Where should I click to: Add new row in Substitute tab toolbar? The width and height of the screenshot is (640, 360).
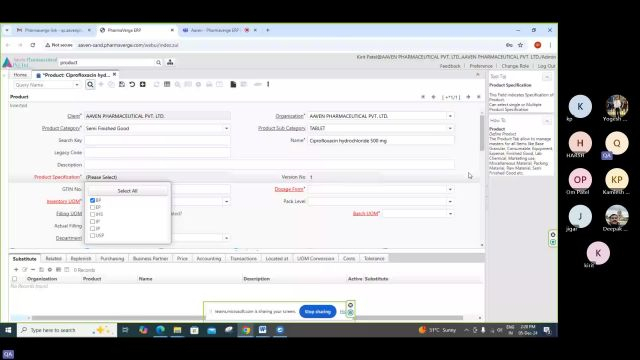click(16, 270)
